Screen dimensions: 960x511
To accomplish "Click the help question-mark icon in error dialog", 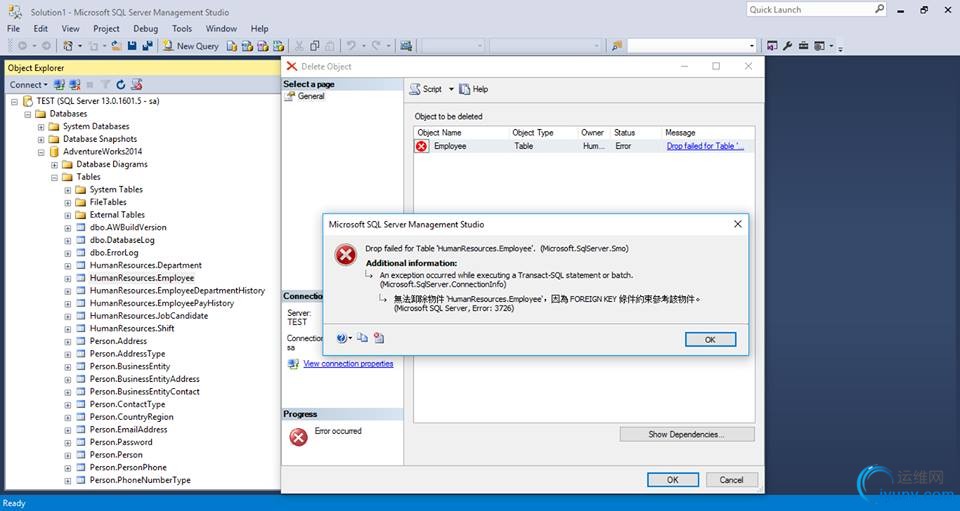I will tap(342, 338).
